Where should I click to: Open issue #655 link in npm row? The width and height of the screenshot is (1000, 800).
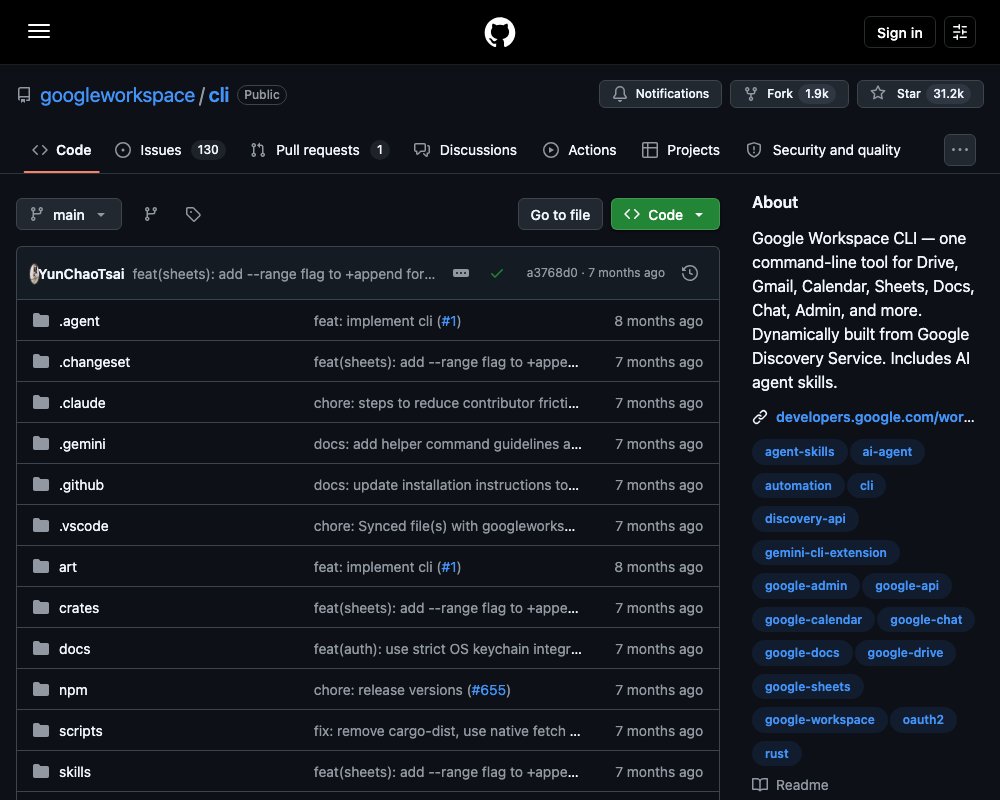point(489,690)
